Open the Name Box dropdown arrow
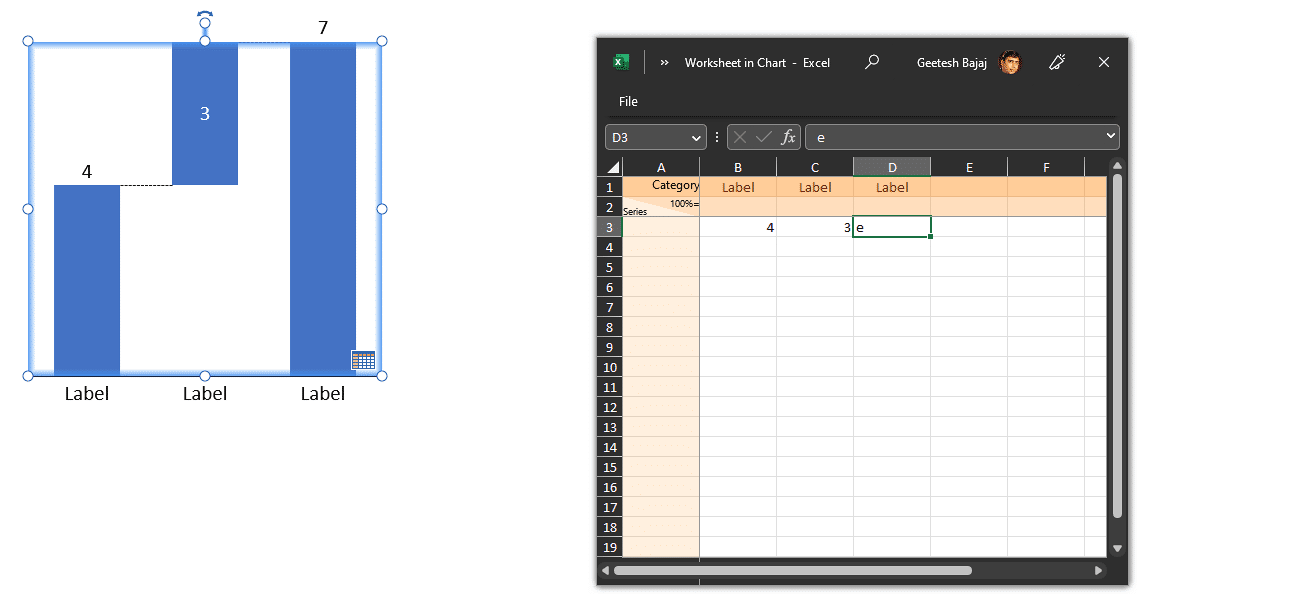Image resolution: width=1314 pixels, height=598 pixels. [x=698, y=137]
